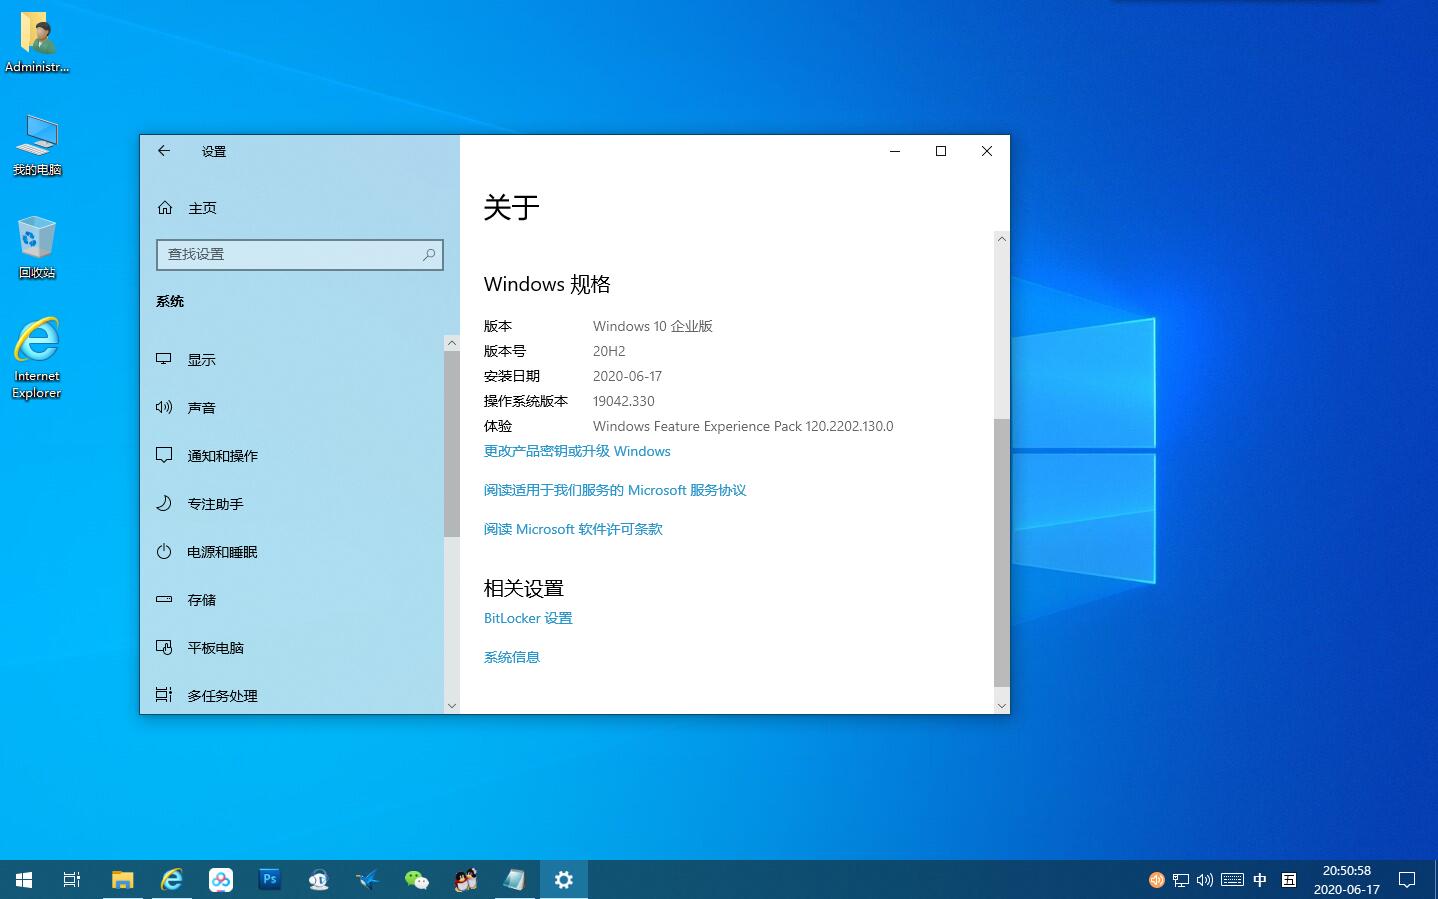
Task: Open the headset customer-service taskbar app
Action: pos(319,880)
